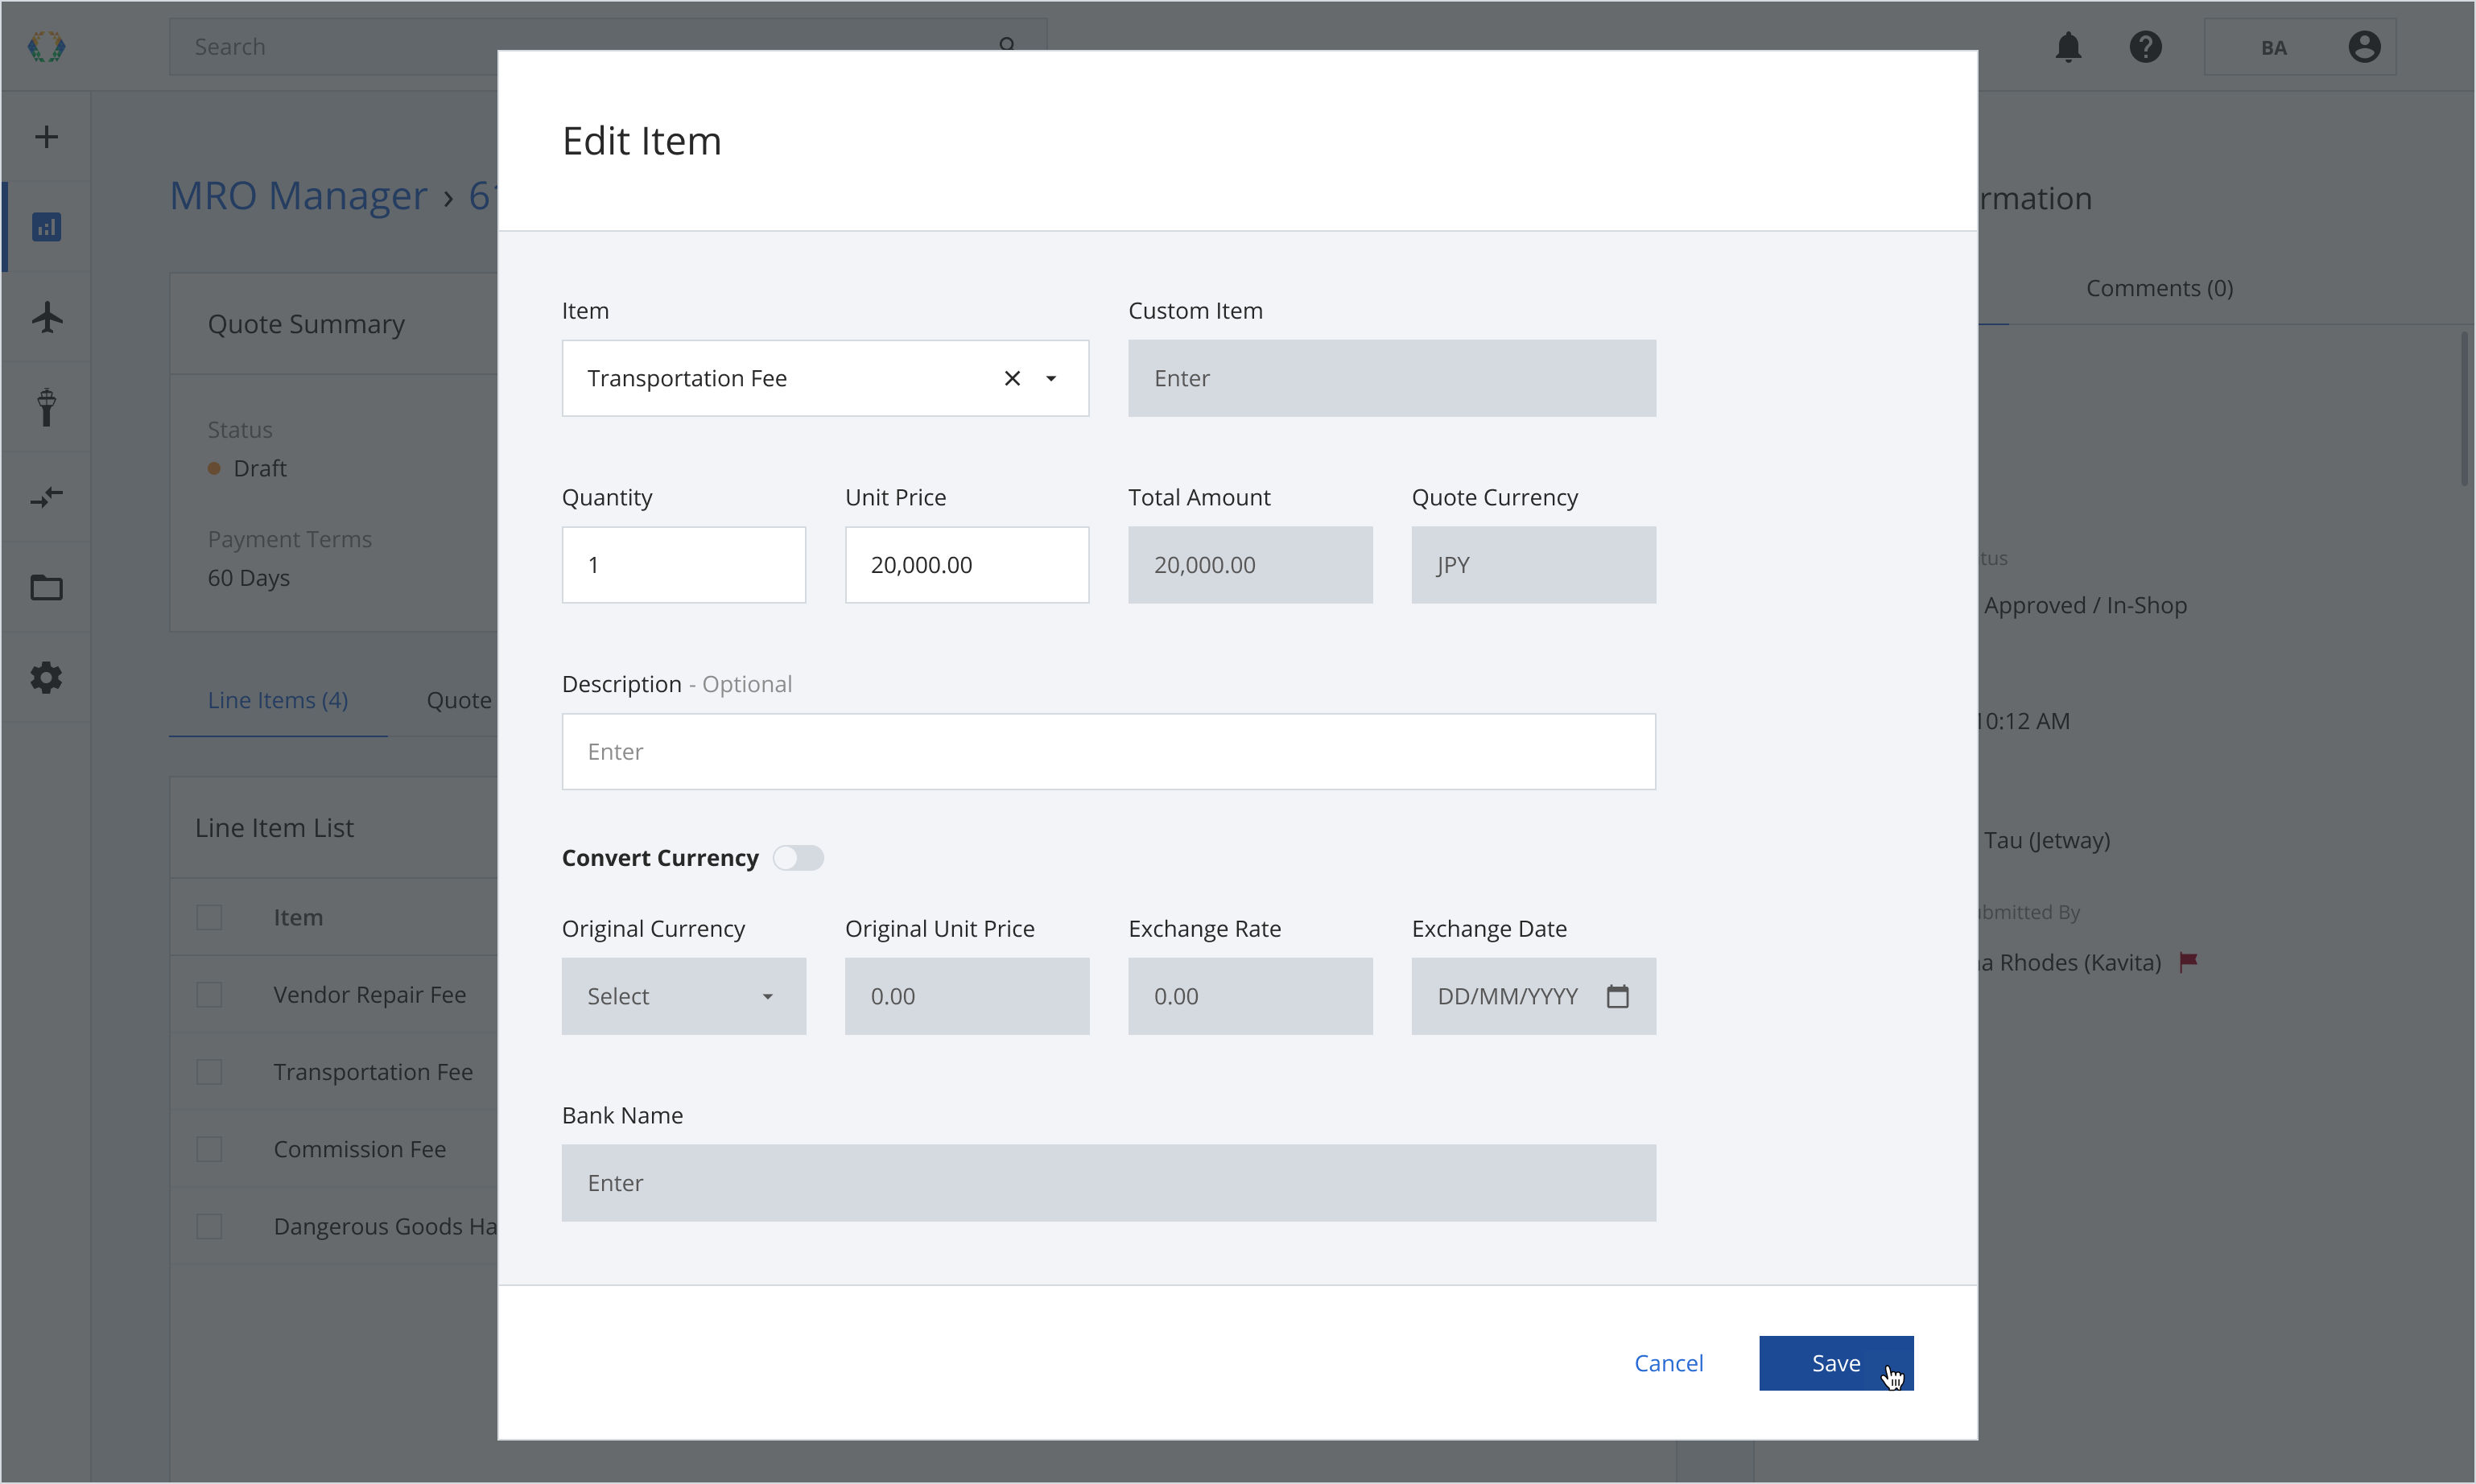Click the Original Unit Price field

point(967,996)
